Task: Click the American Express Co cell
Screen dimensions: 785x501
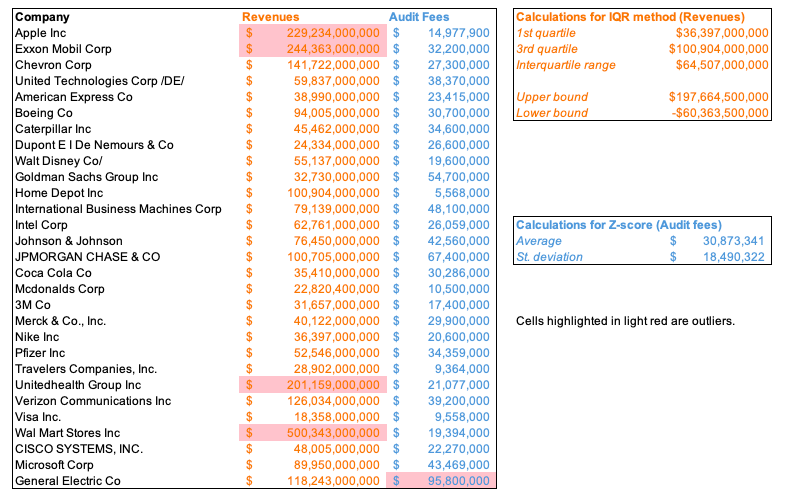Action: click(74, 97)
